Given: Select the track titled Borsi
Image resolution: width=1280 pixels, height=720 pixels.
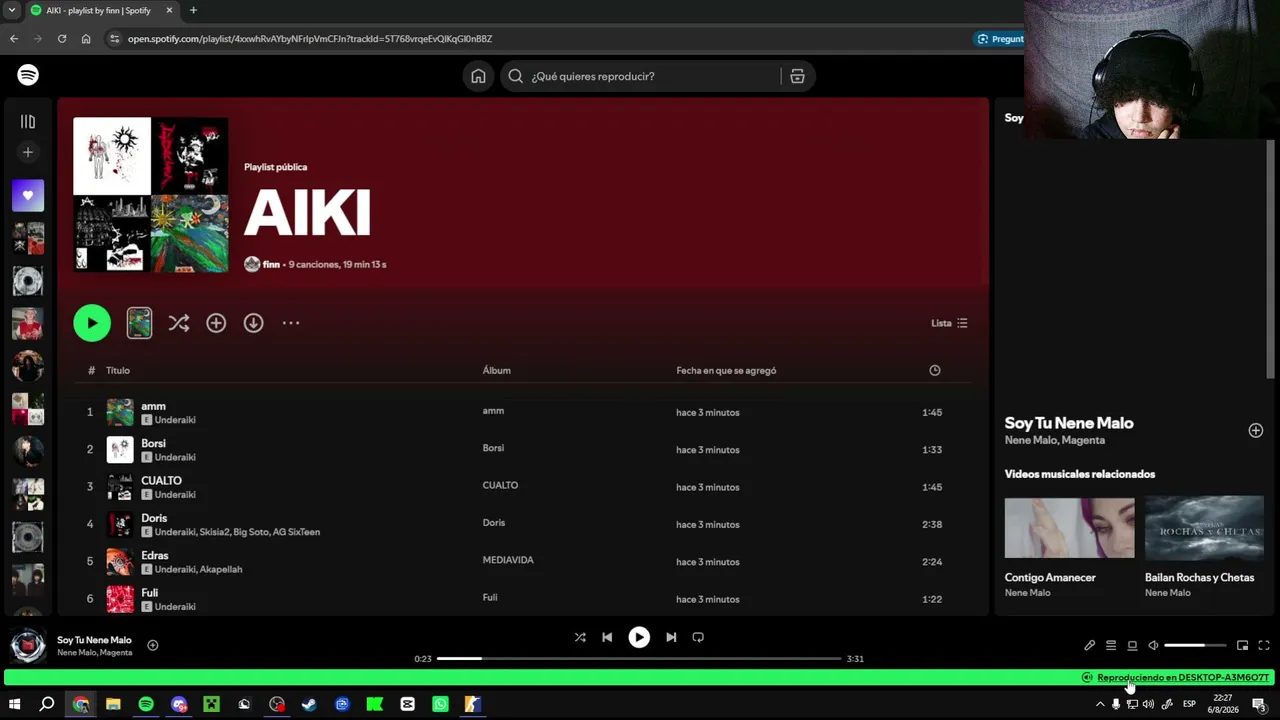Looking at the screenshot, I should click(x=154, y=443).
